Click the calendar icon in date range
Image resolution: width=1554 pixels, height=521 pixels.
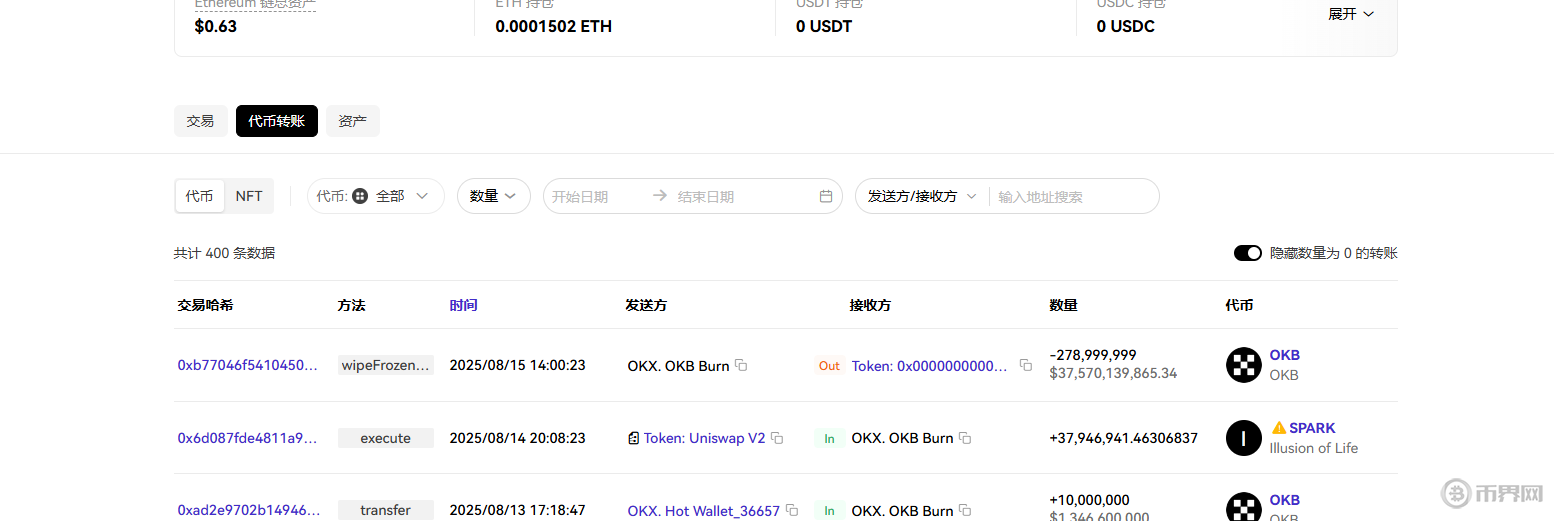tap(826, 196)
